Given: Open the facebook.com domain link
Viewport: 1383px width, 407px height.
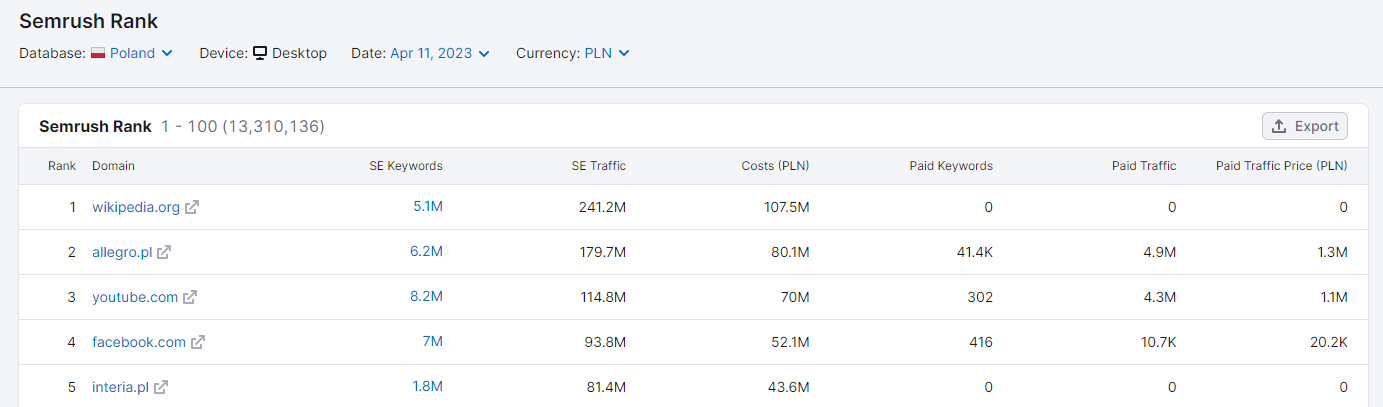Looking at the screenshot, I should pyautogui.click(x=139, y=342).
